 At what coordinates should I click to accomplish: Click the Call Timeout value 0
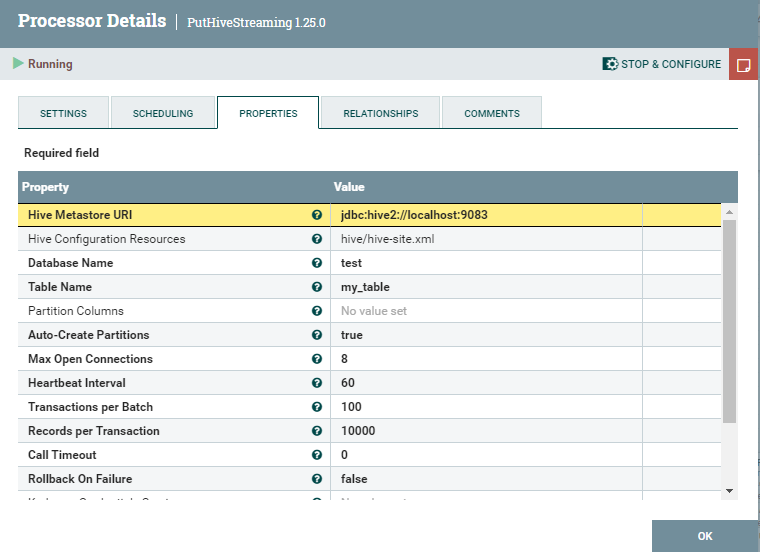344,455
